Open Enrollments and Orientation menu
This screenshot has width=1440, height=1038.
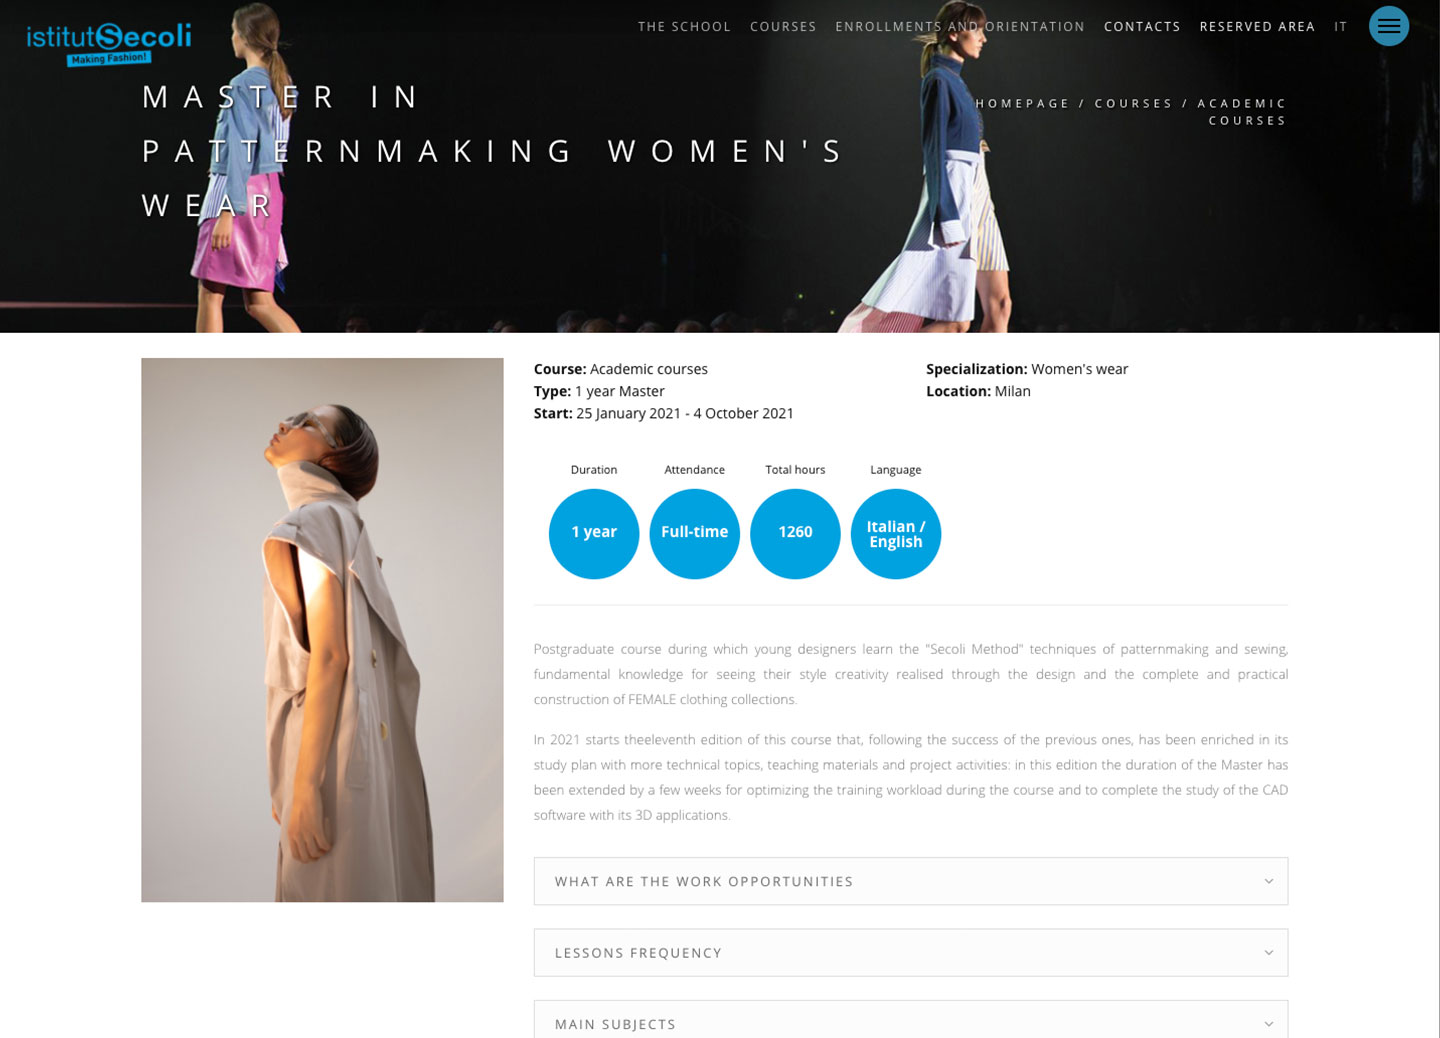[x=960, y=27]
